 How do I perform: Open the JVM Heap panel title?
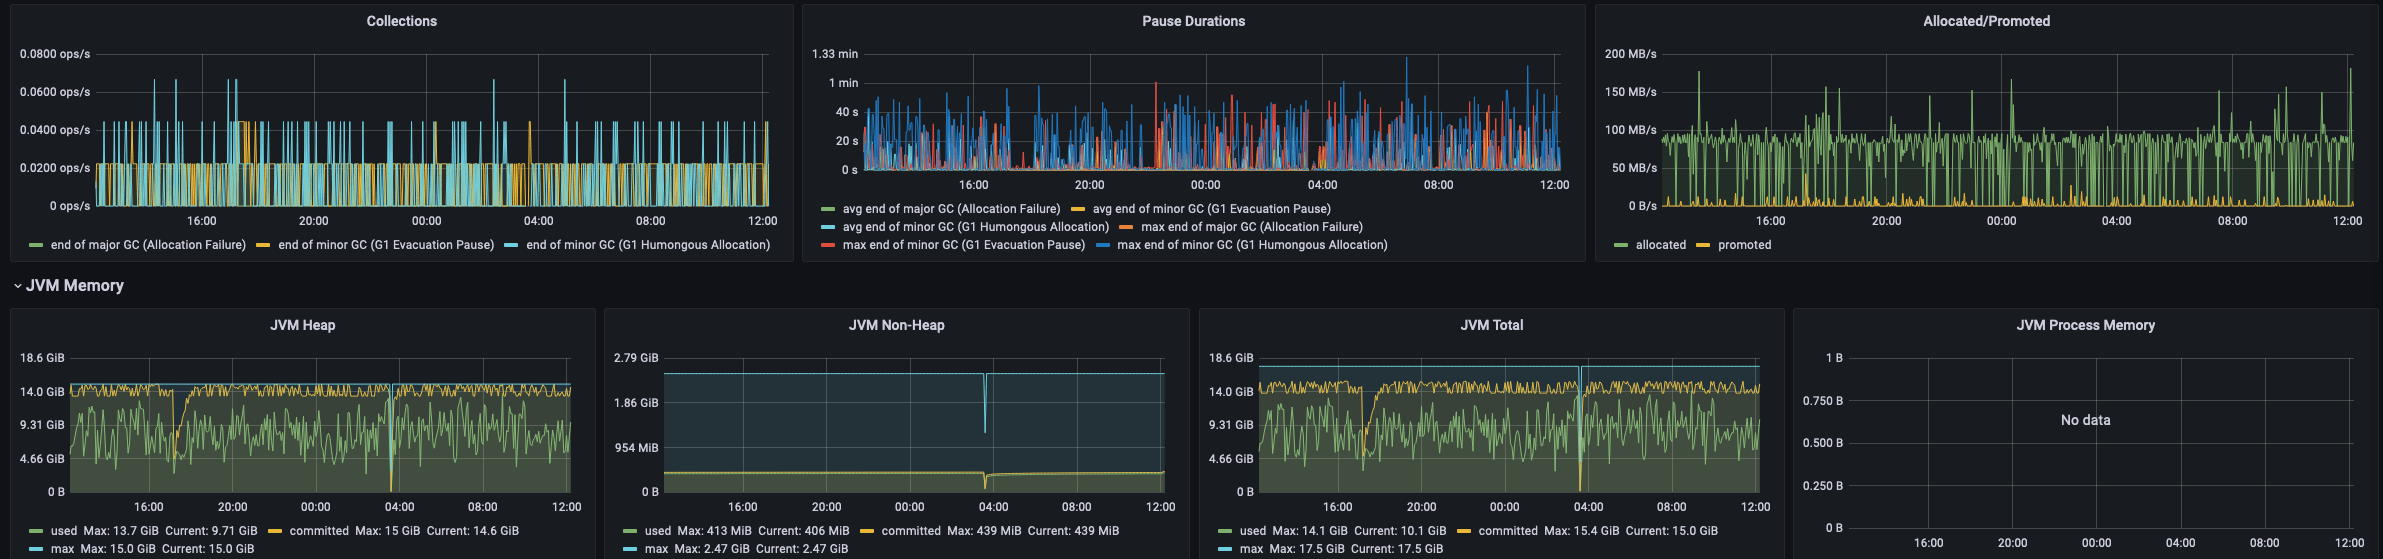click(x=303, y=325)
